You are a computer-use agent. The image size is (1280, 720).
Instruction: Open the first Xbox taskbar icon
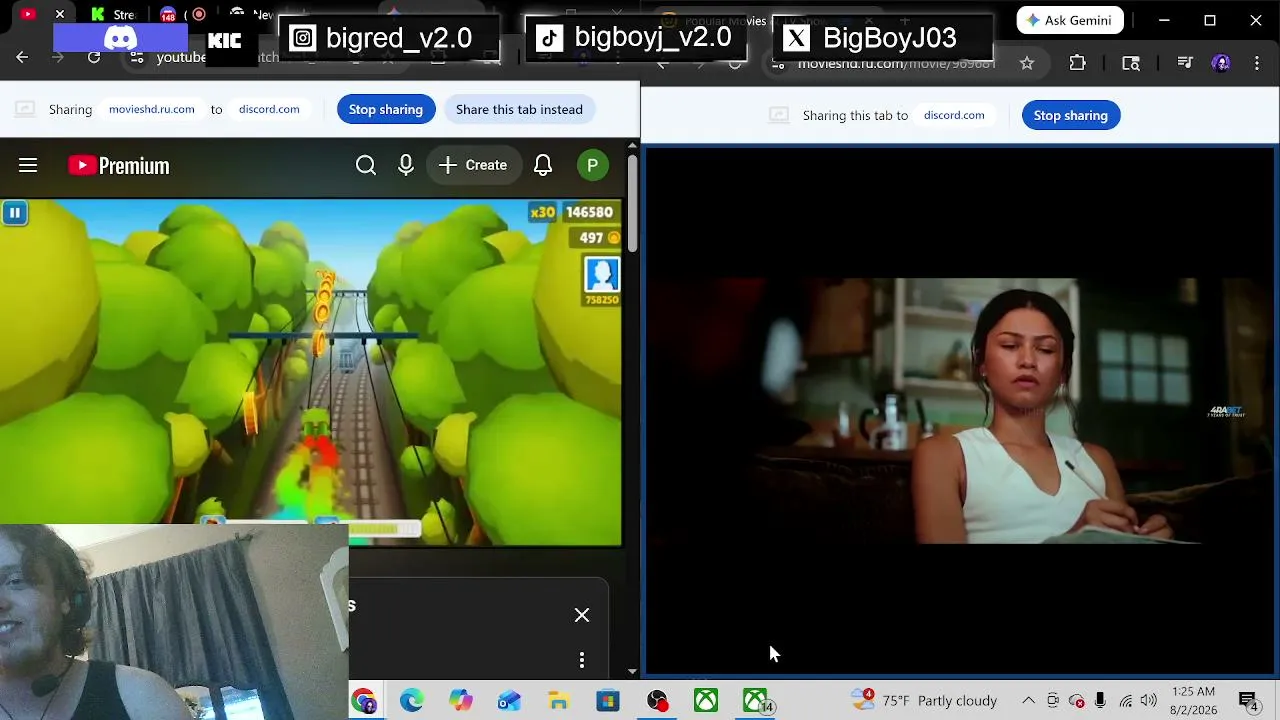tap(706, 701)
